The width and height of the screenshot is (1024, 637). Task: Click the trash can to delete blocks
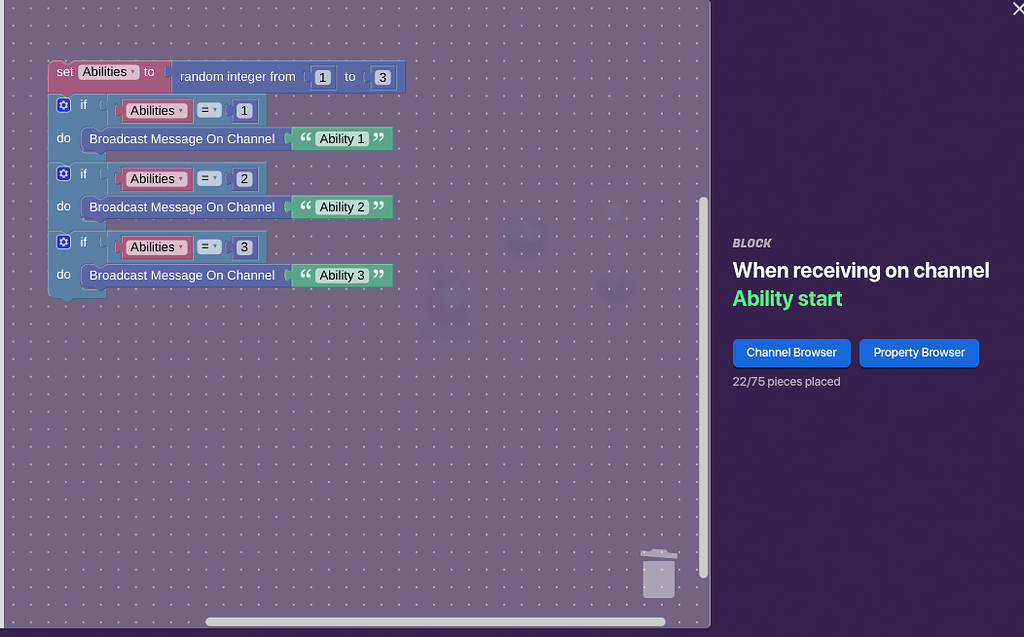658,575
